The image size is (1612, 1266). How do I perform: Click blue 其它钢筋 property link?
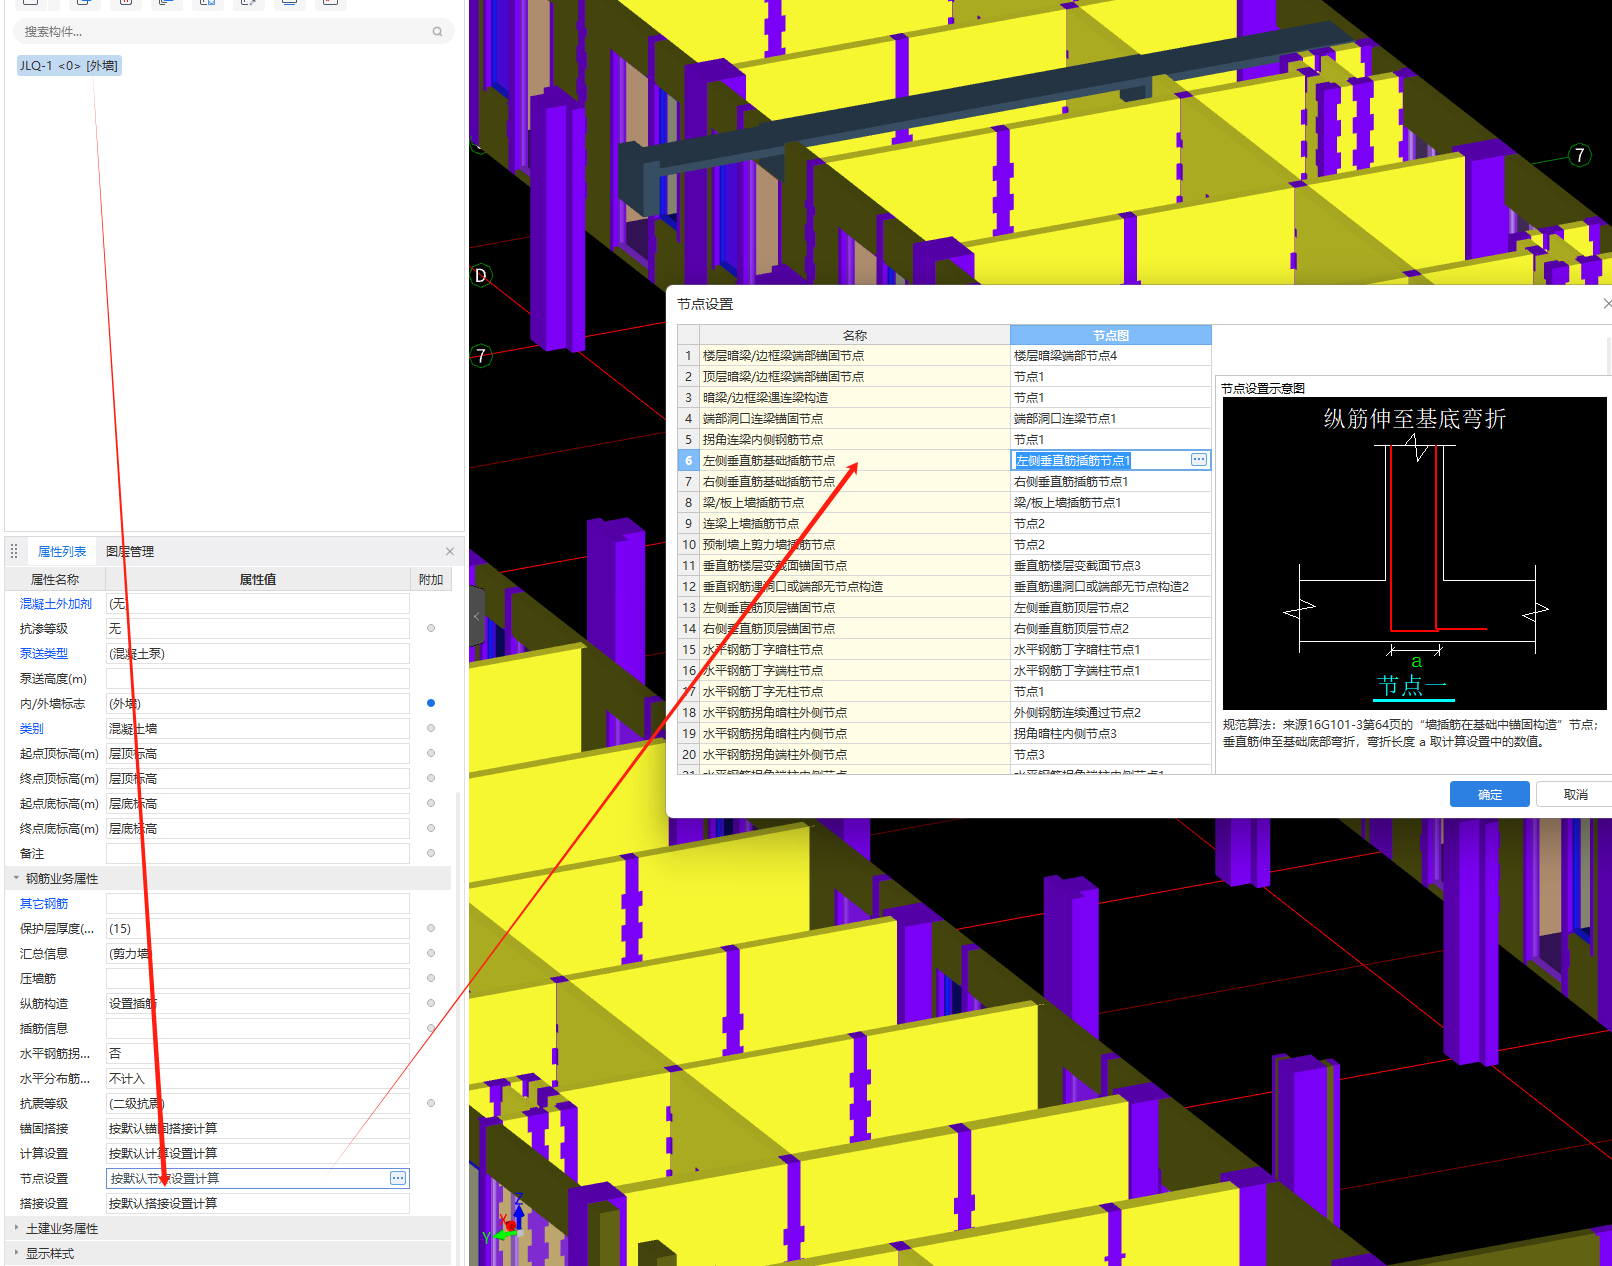(x=44, y=903)
